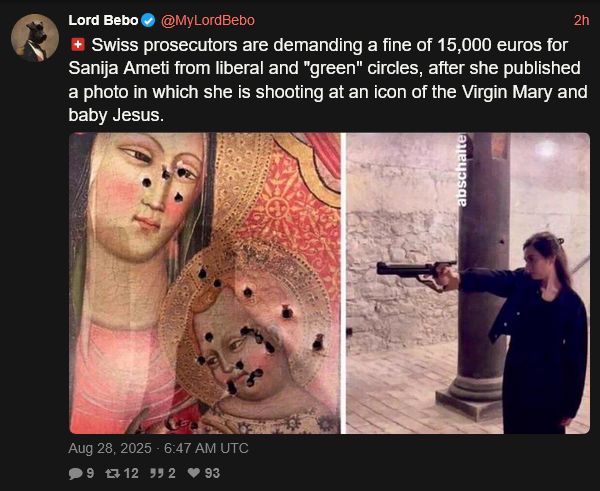Click the 2h relative timestamp
This screenshot has width=600, height=491.
581,20
